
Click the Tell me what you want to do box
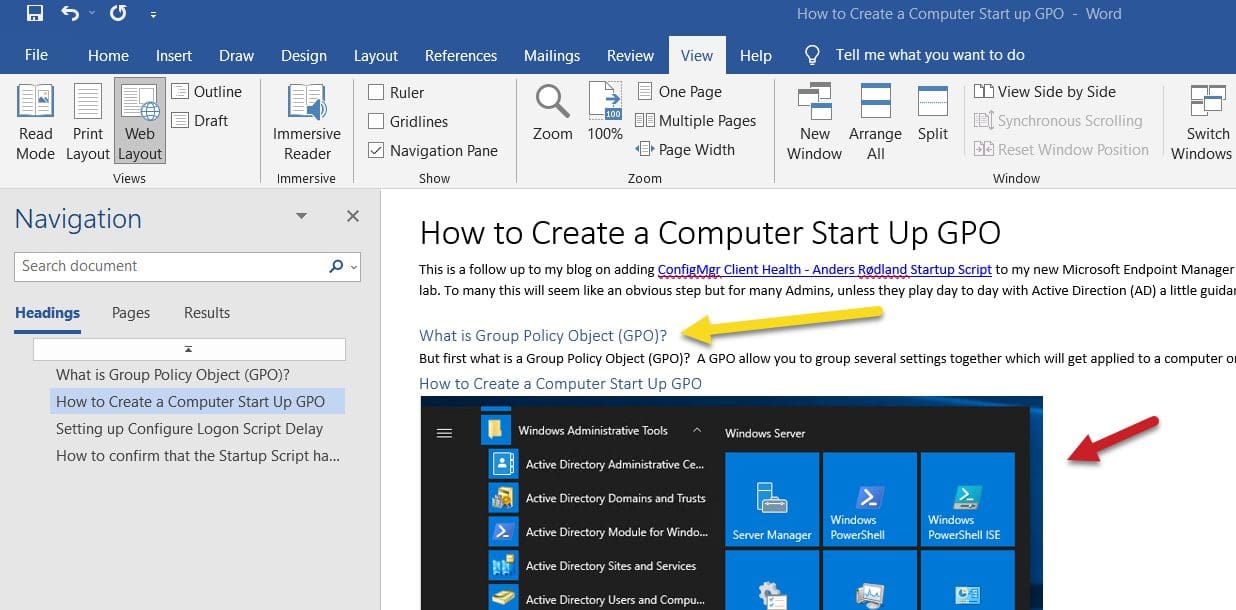[x=914, y=55]
